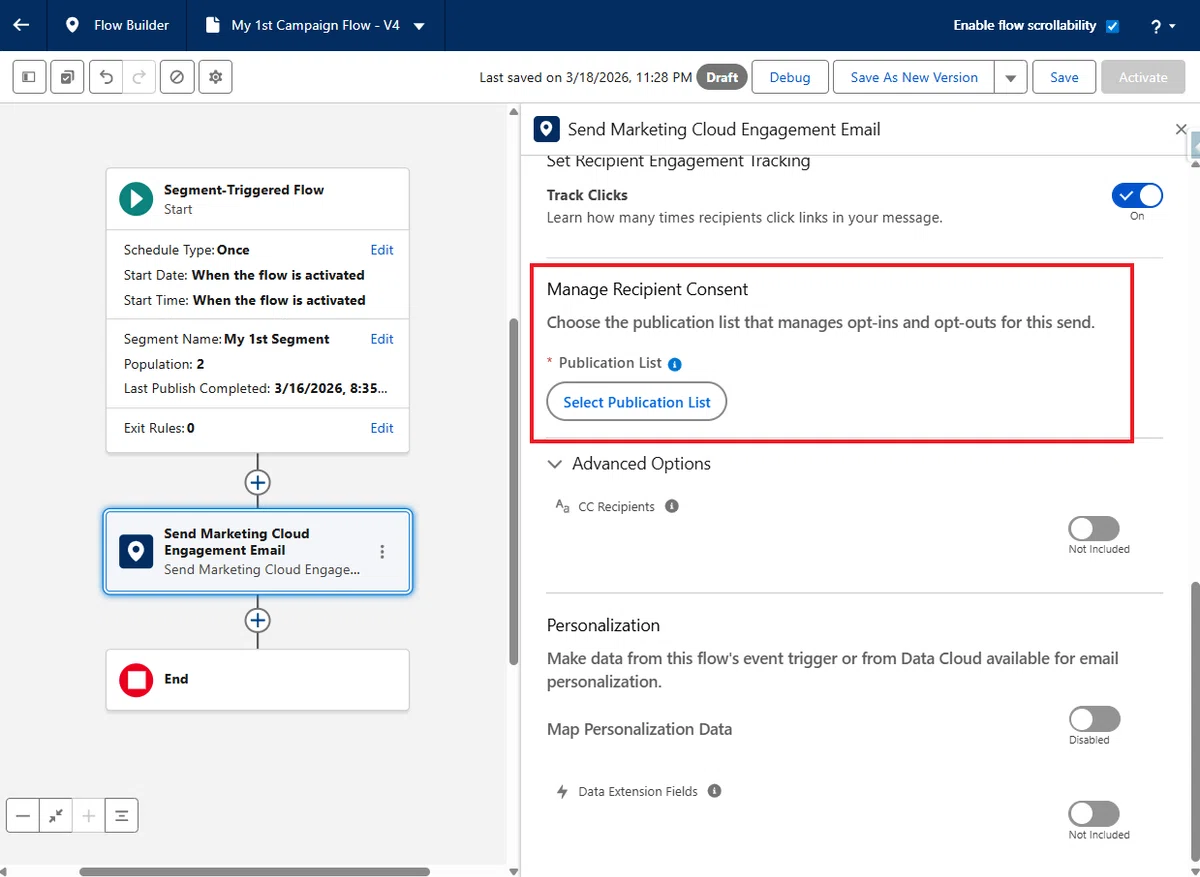Click Publication List info icon
The height and width of the screenshot is (877, 1200).
click(x=675, y=364)
